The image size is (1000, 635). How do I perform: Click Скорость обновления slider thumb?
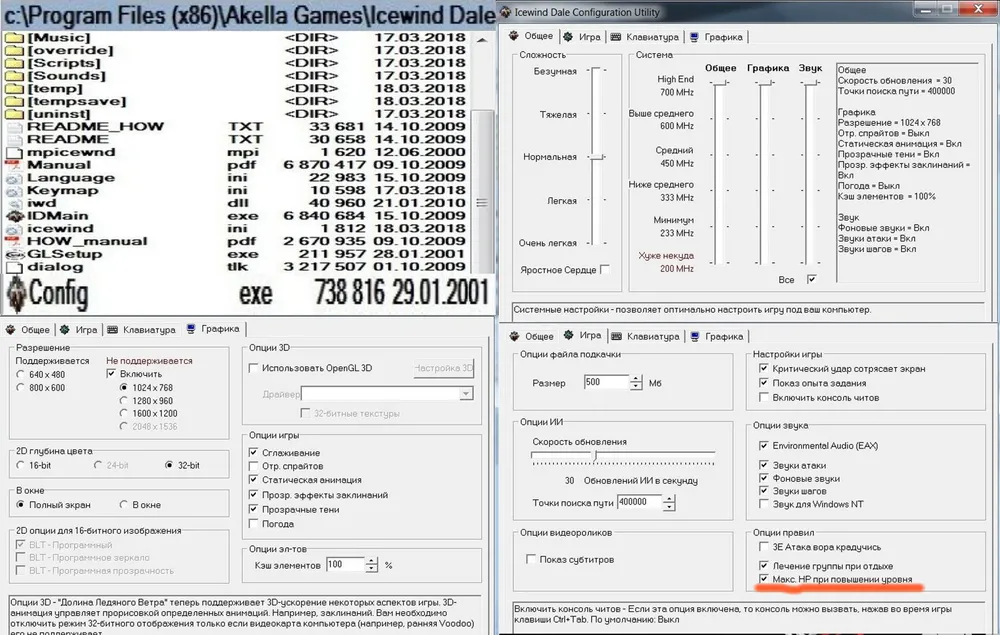tap(595, 455)
